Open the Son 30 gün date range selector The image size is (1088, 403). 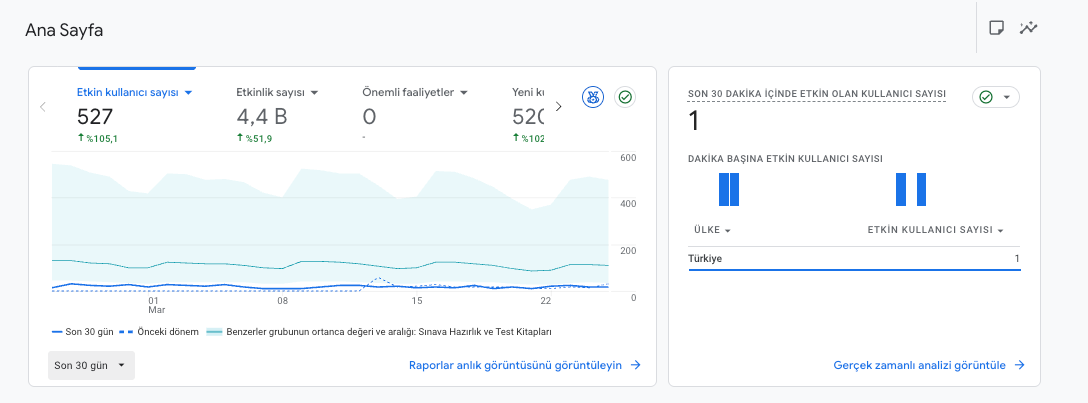(91, 366)
